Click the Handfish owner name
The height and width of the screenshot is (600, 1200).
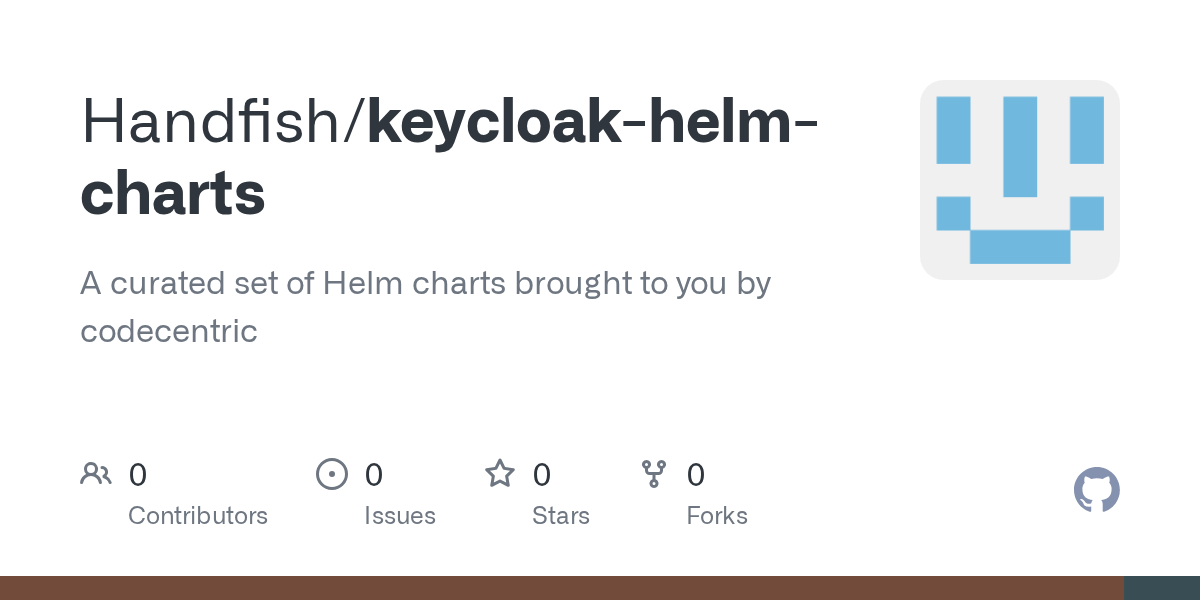(x=215, y=119)
